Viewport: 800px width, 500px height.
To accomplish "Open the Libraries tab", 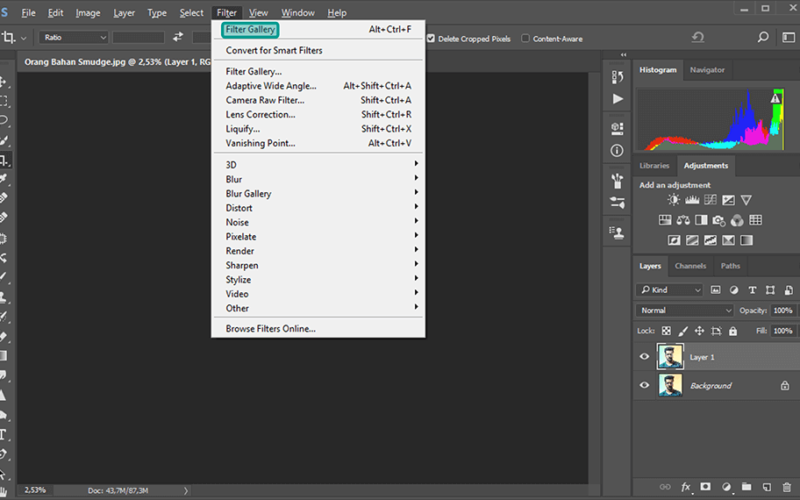I will point(654,166).
